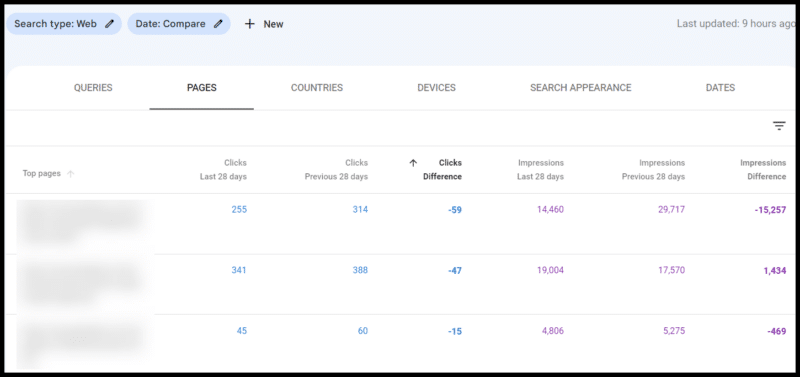
Task: Select the -15 clicks difference cell
Action: (x=455, y=332)
